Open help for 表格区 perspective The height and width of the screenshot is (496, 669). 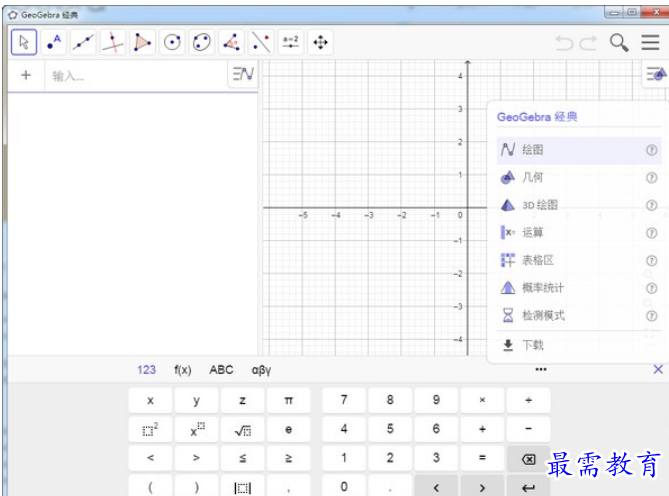[651, 261]
